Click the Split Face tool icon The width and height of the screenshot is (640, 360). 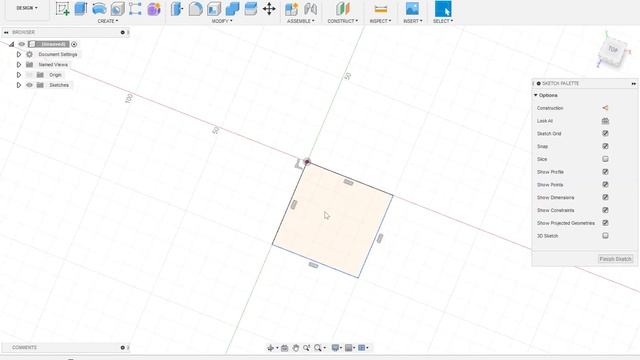click(x=251, y=9)
